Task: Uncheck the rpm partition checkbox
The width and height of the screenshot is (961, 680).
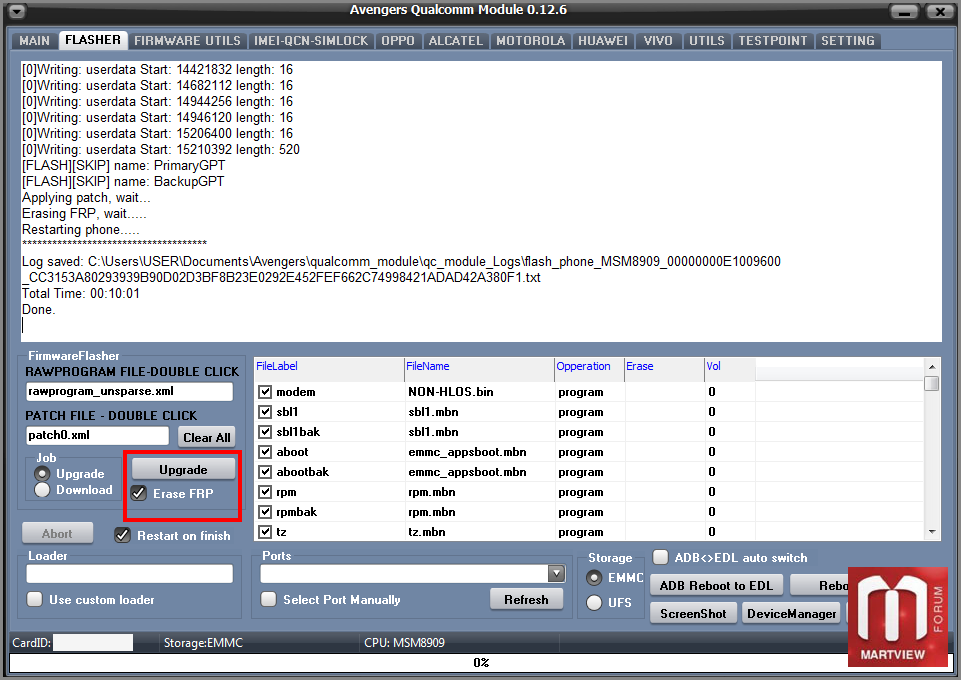Action: tap(265, 492)
